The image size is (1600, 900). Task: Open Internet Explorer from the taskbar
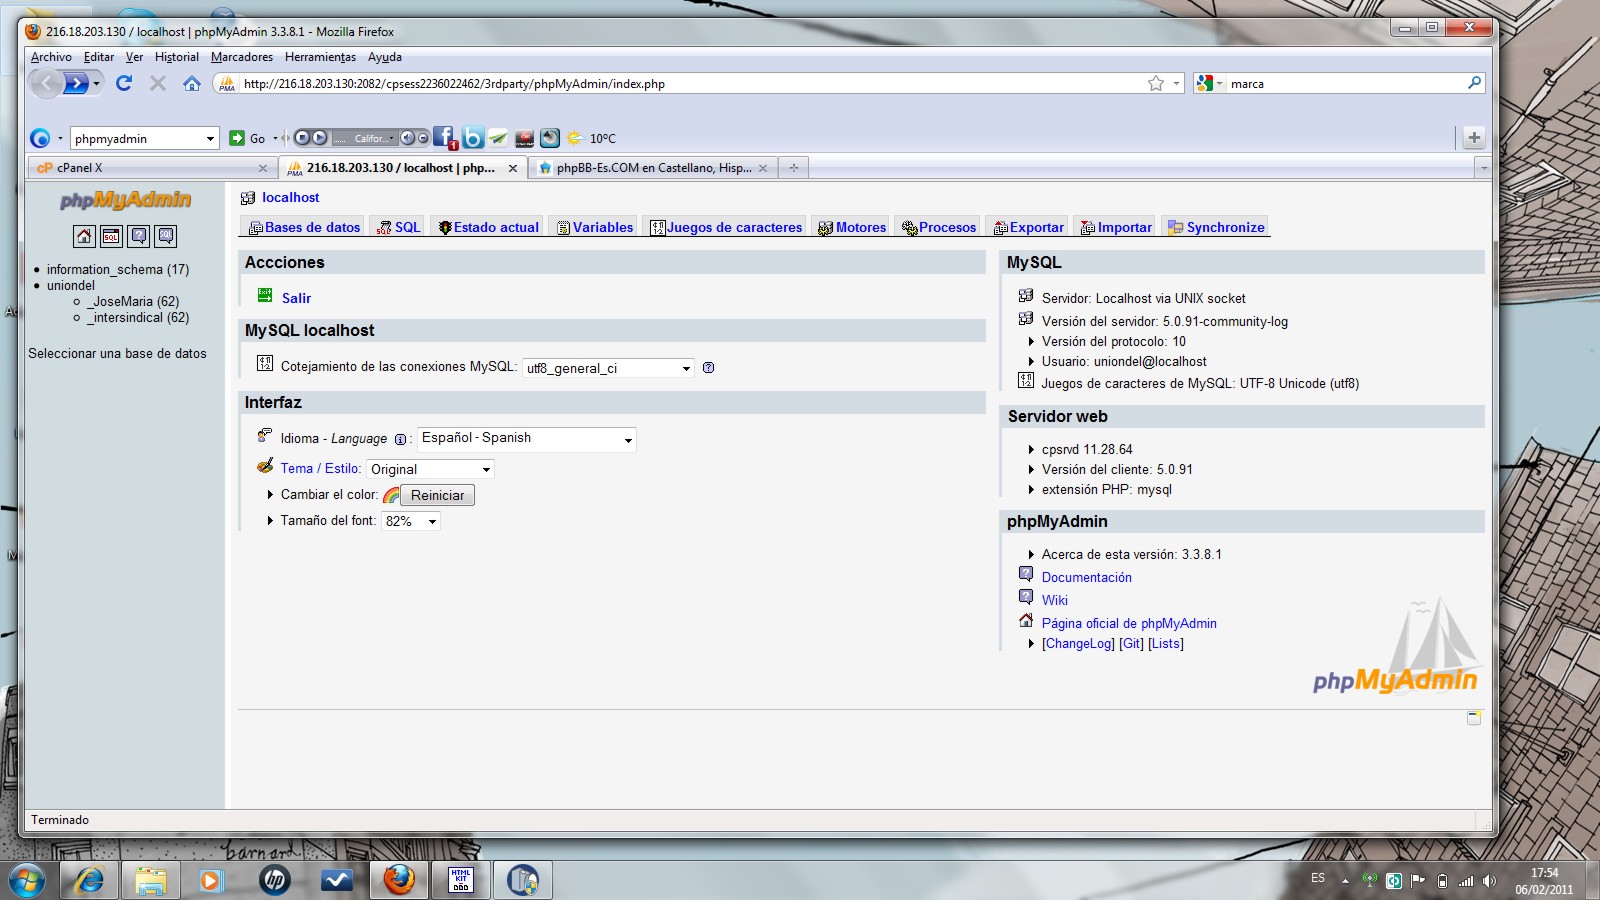click(x=90, y=880)
